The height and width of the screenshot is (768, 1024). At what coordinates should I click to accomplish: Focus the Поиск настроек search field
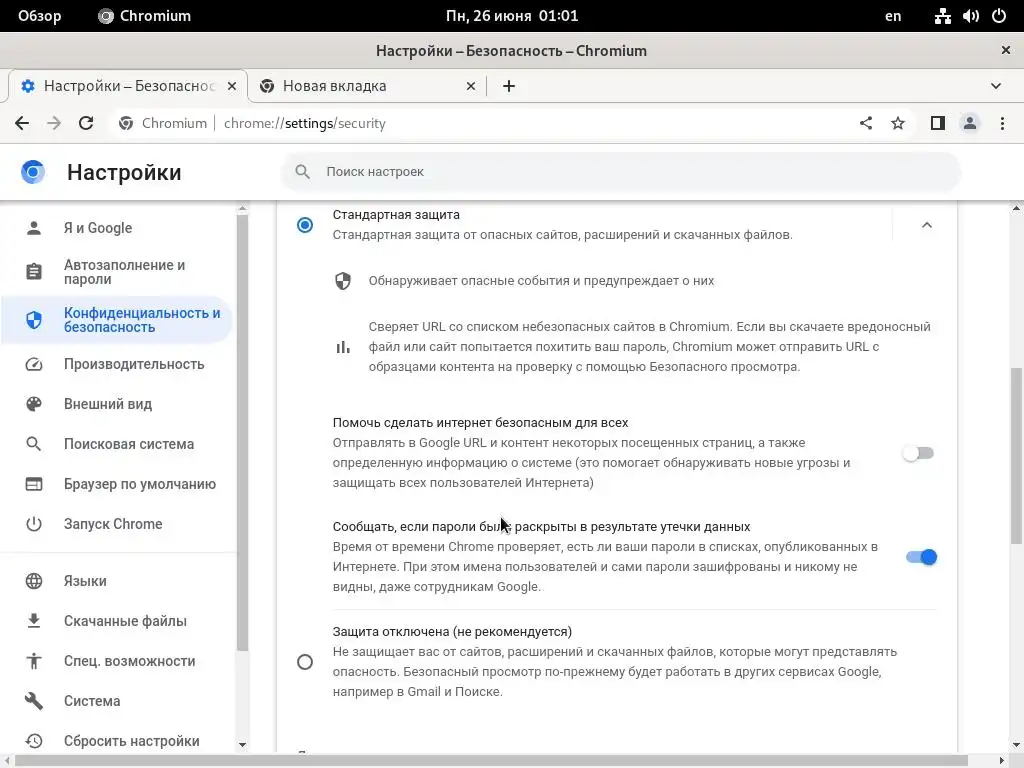pos(621,172)
